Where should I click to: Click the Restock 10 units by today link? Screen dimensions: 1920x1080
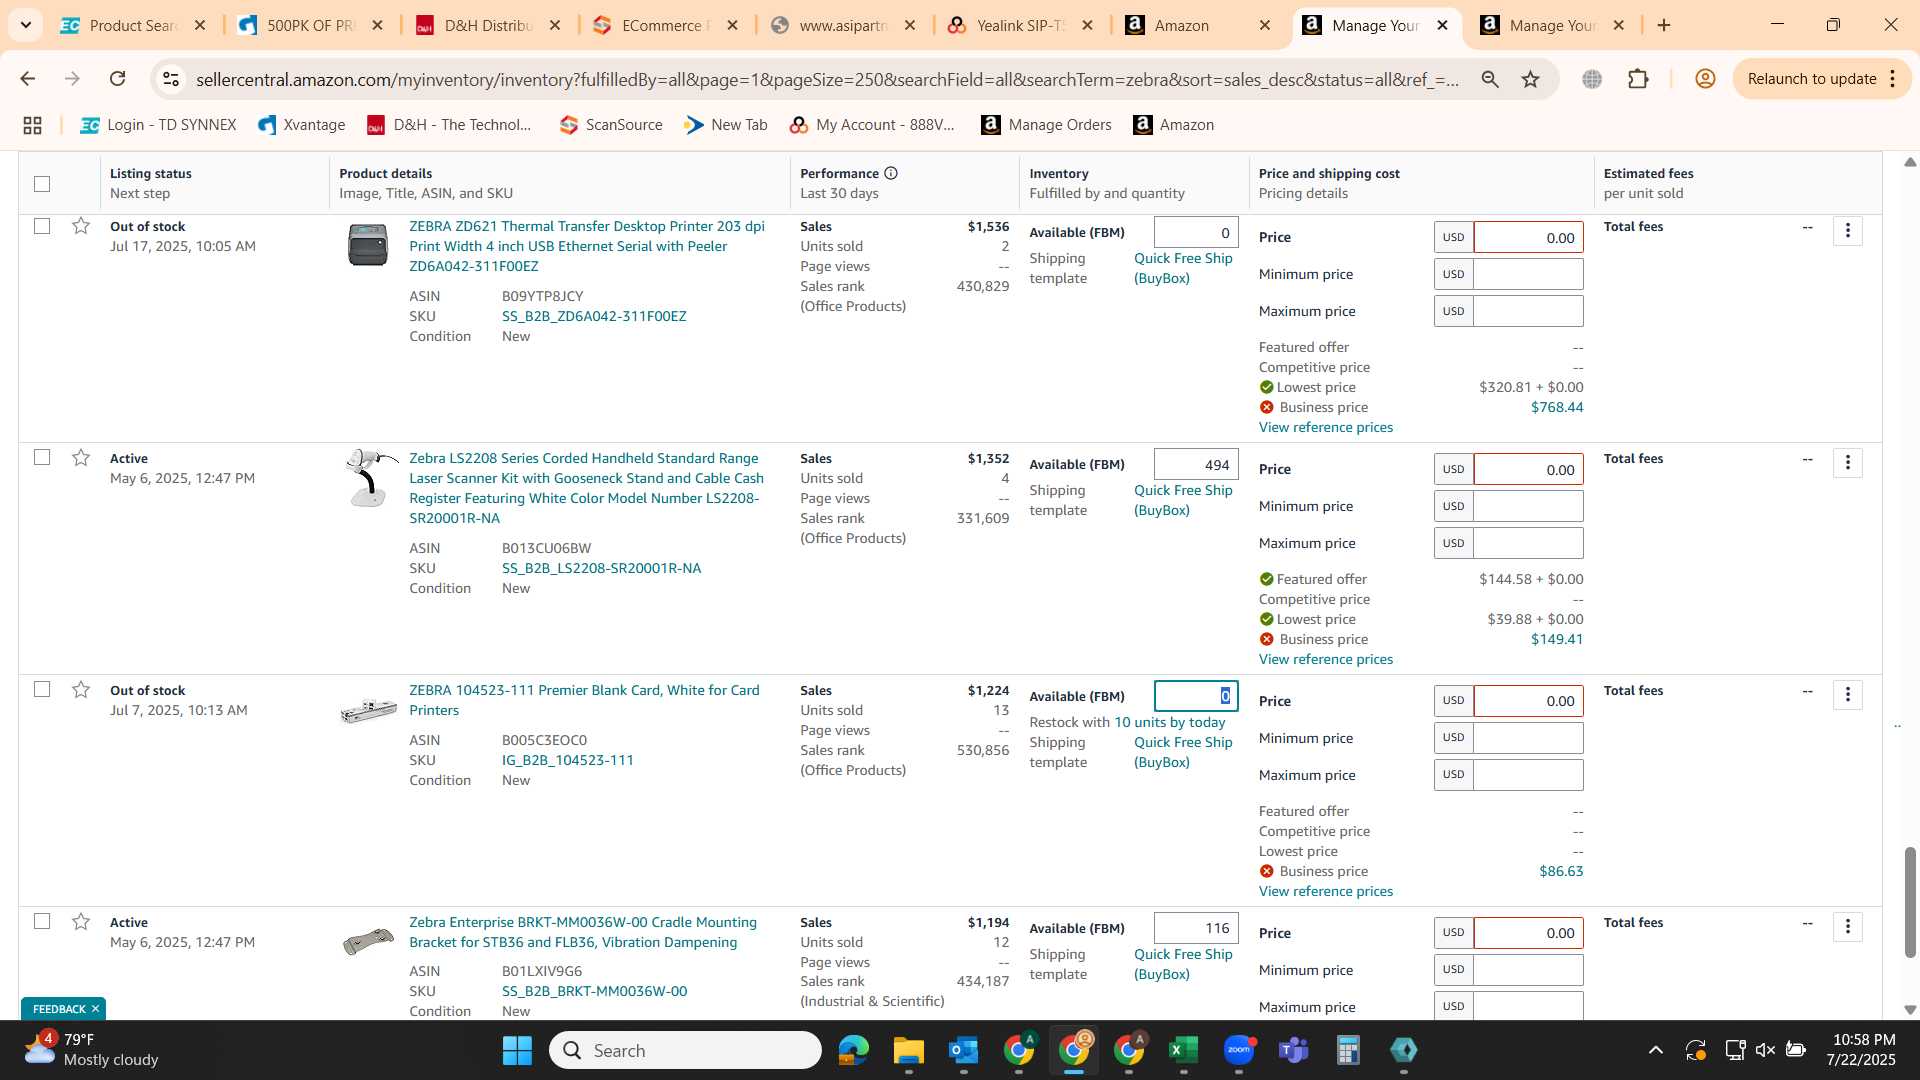[1169, 722]
